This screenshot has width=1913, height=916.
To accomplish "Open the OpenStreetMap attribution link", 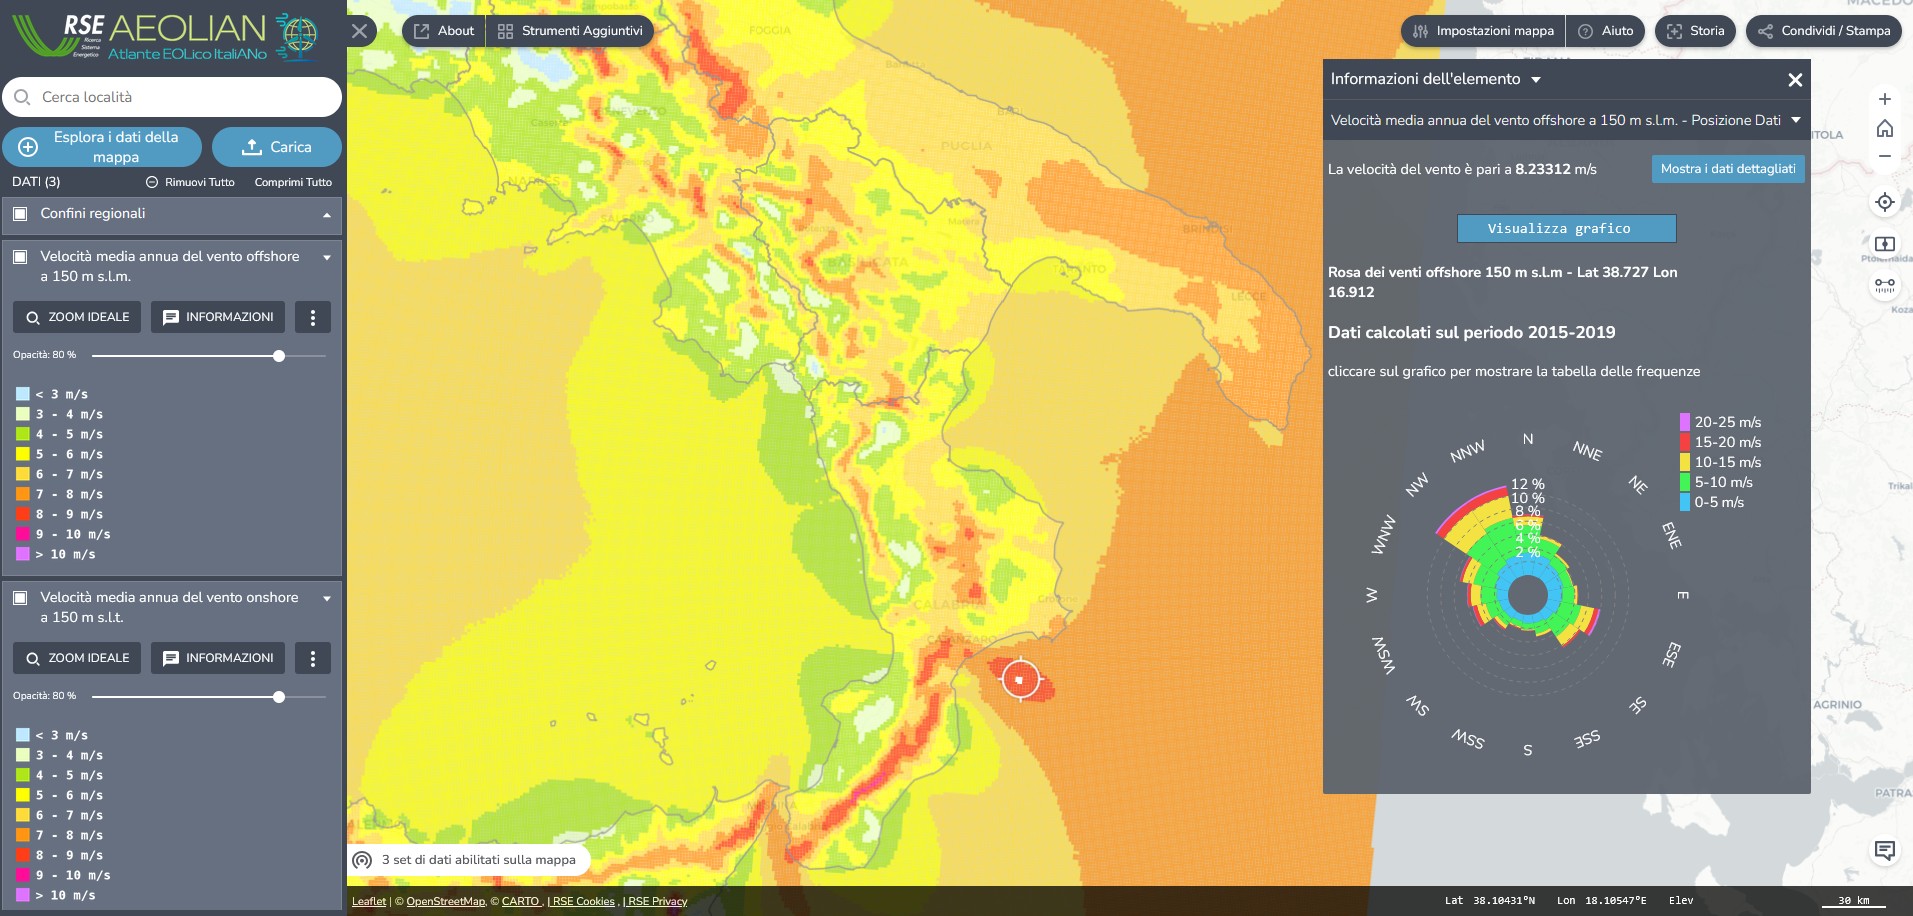I will [x=445, y=901].
